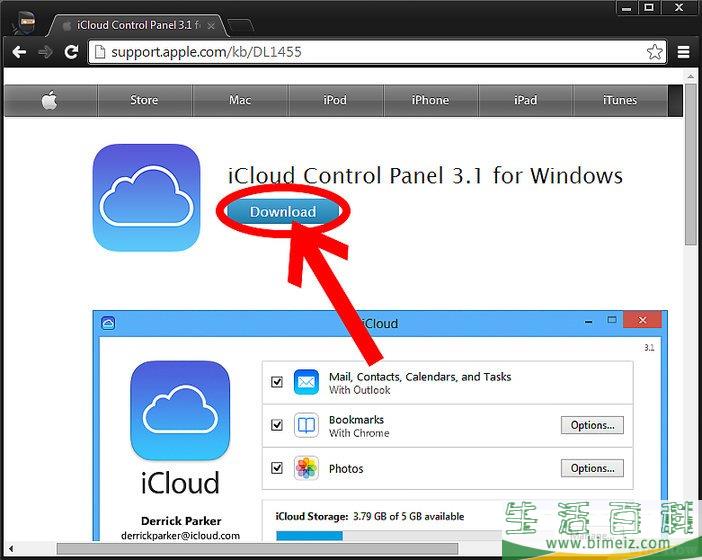The image size is (702, 560).
Task: Click the iCloud Storage usage bar
Action: tap(388, 536)
